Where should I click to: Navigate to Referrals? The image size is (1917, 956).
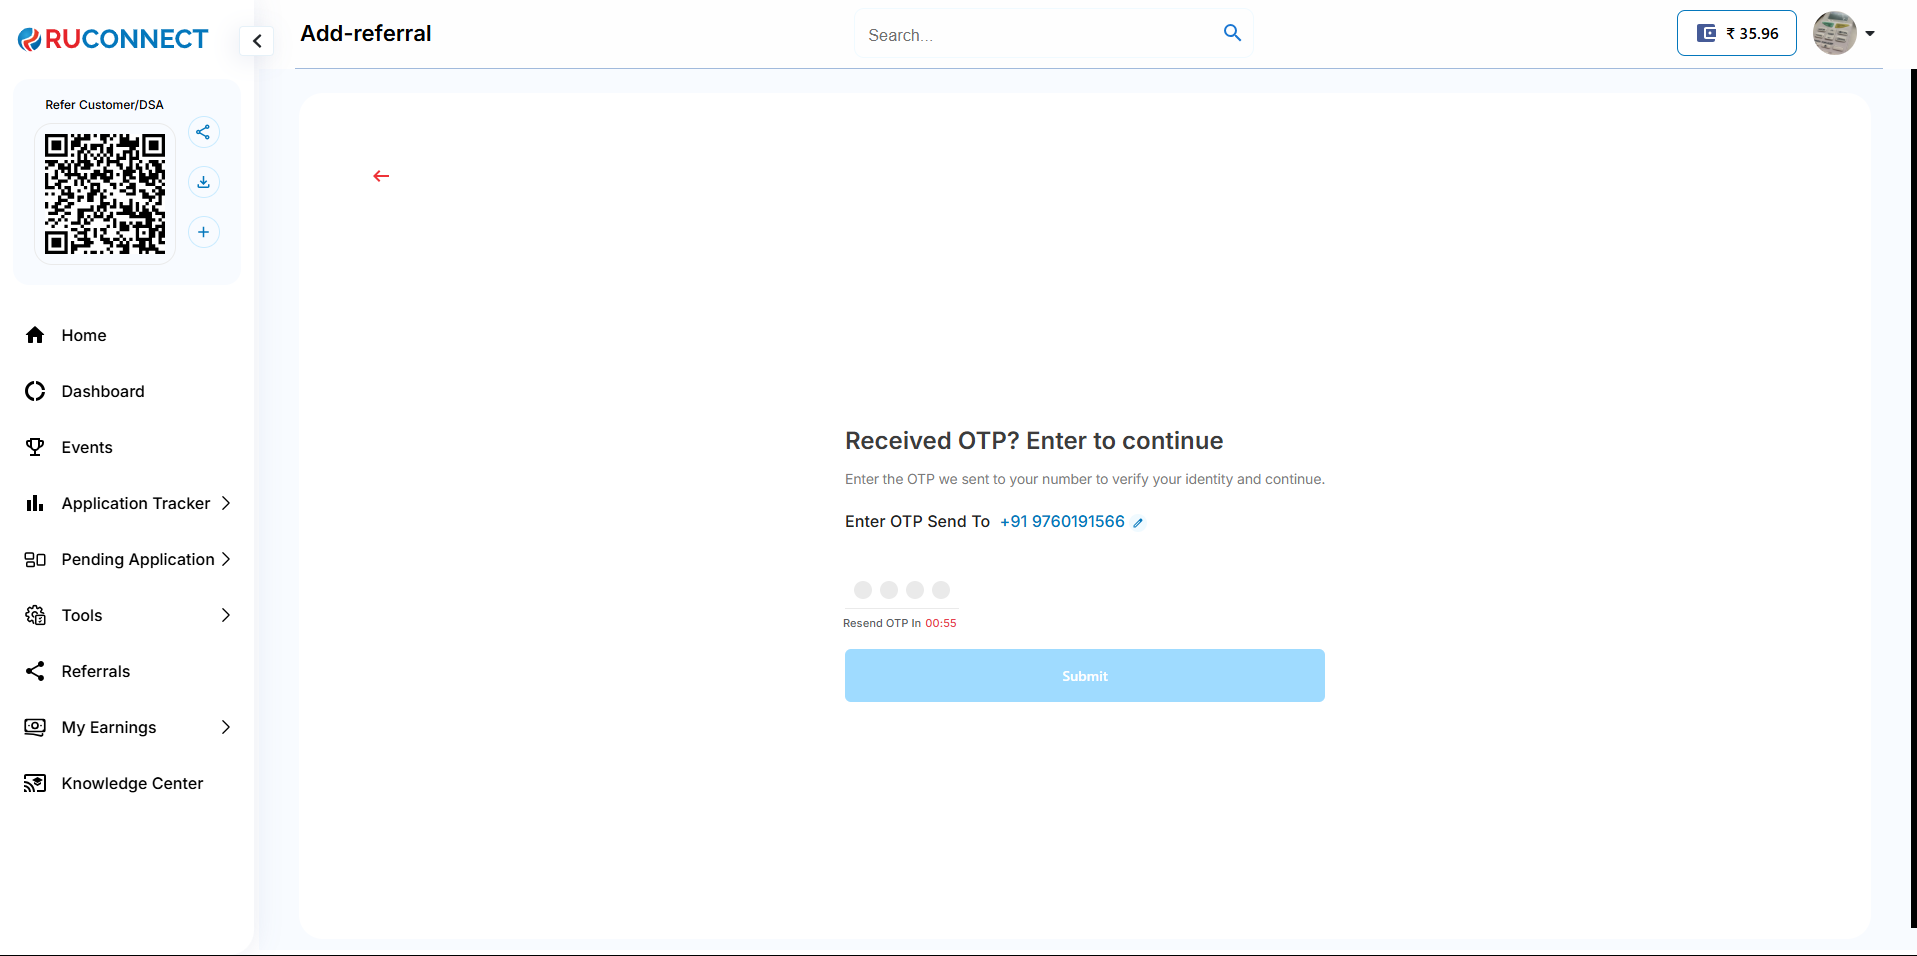[95, 671]
